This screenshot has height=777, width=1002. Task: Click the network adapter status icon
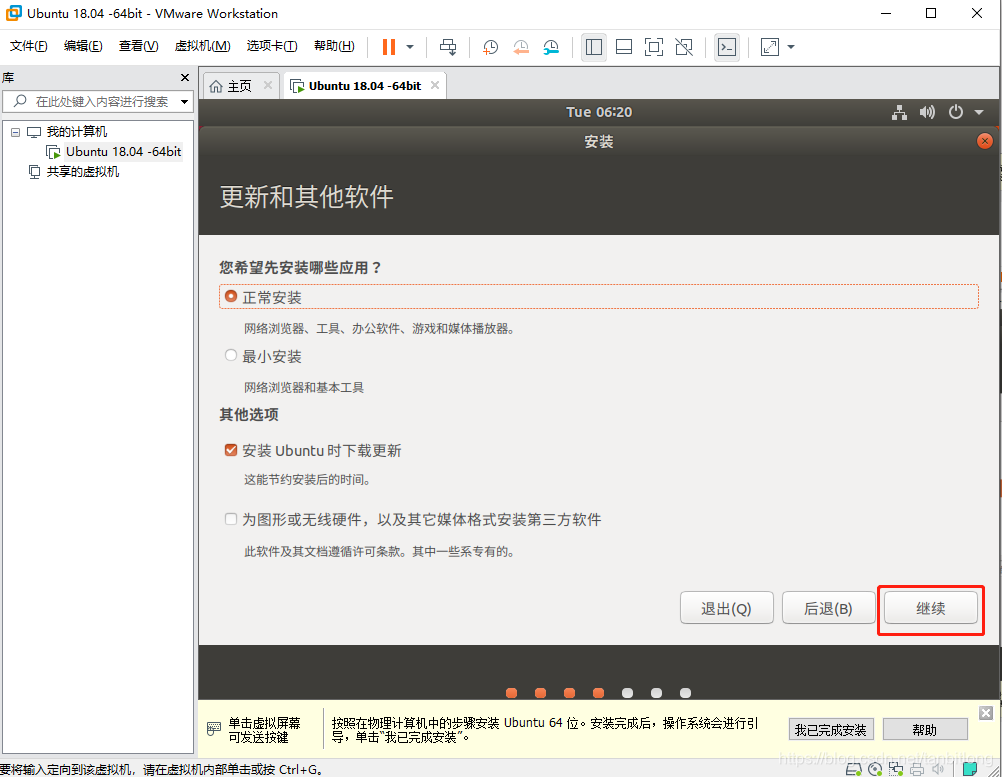tap(896, 768)
